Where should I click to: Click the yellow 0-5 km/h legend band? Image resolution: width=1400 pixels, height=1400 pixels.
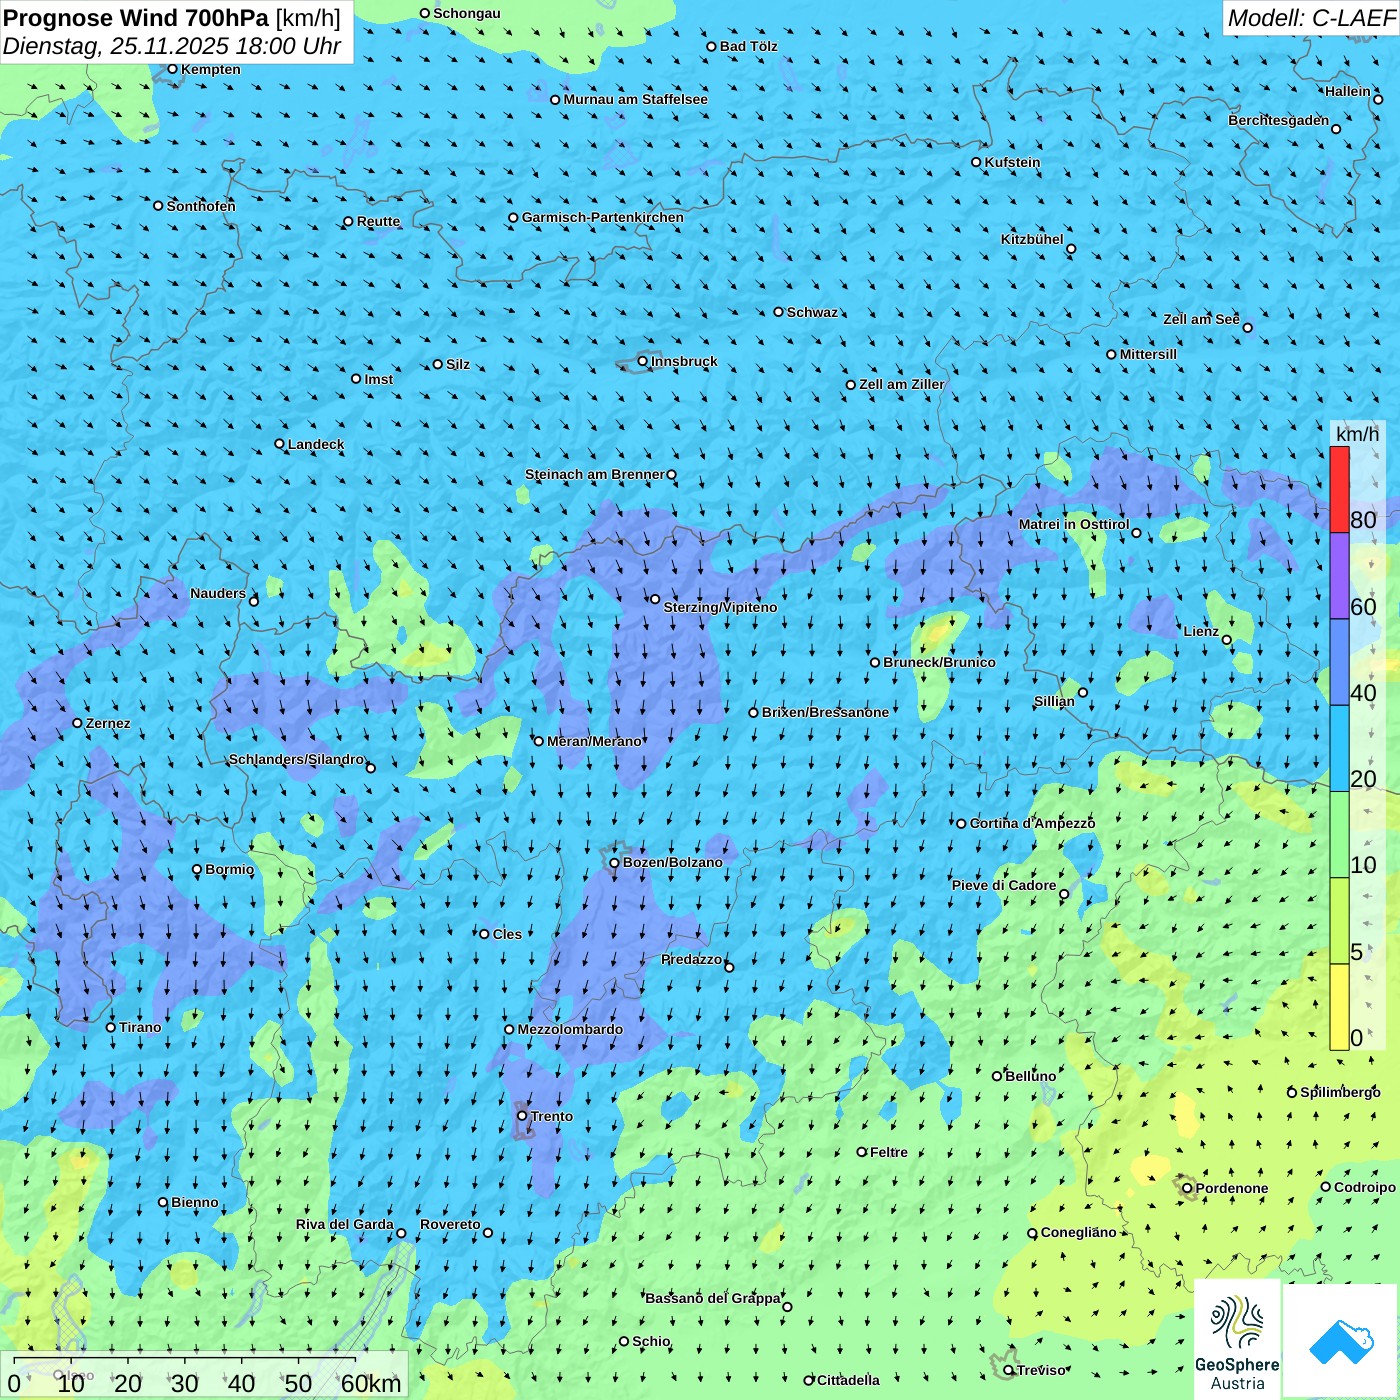point(1339,1007)
